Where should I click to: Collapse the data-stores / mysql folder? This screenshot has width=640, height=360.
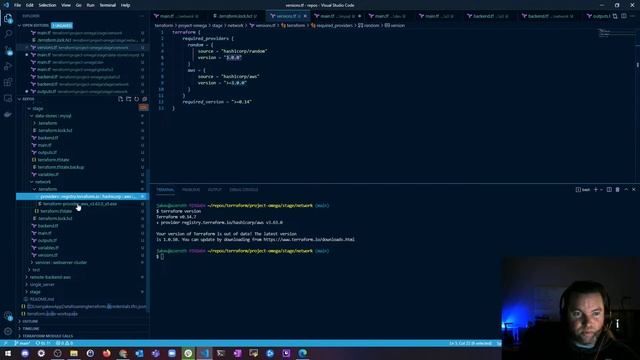point(31,116)
